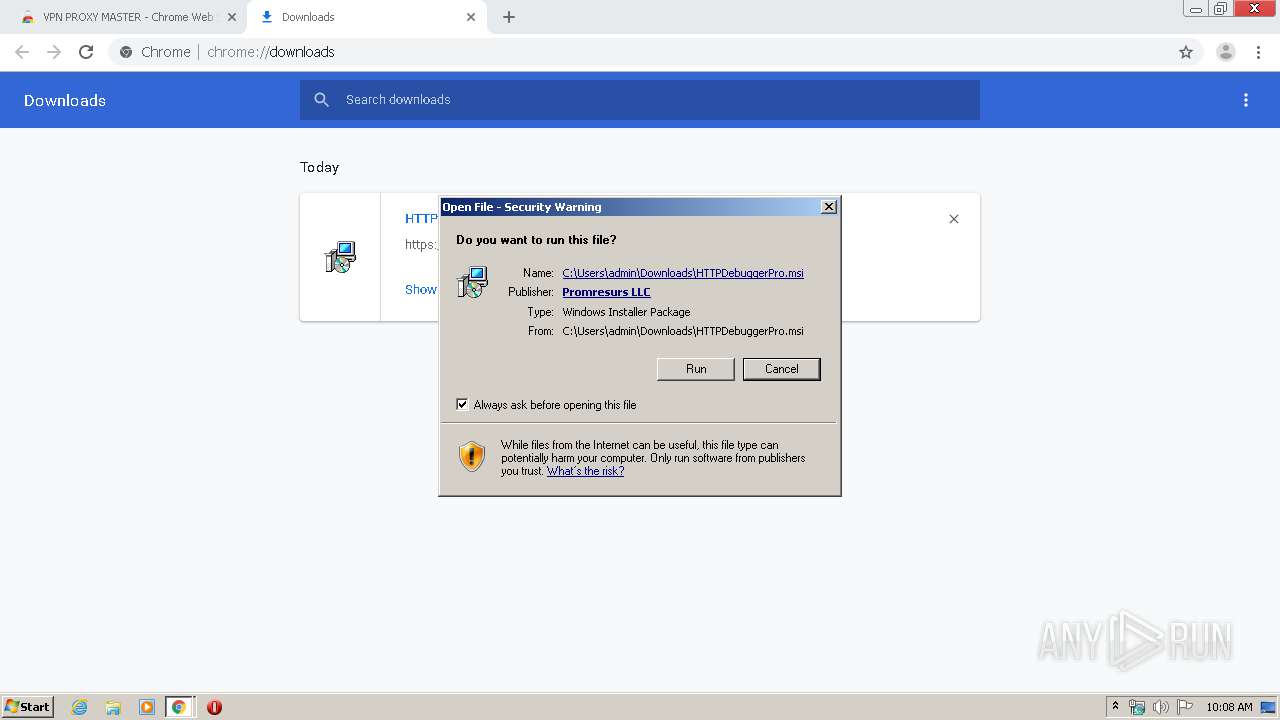This screenshot has width=1280, height=720.
Task: Click the Chrome site info icon
Action: (126, 52)
